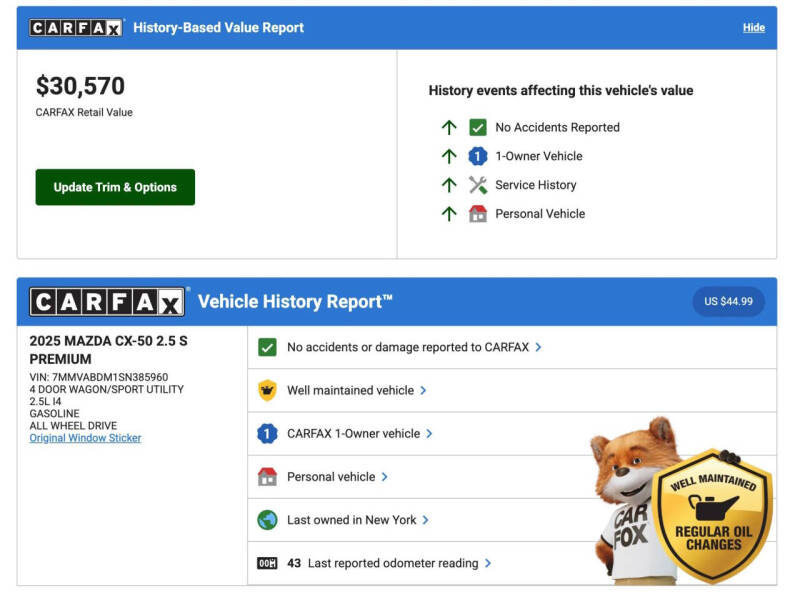The image size is (800, 592).
Task: Expand the Last reported odometer reading chevron
Action: coord(488,563)
